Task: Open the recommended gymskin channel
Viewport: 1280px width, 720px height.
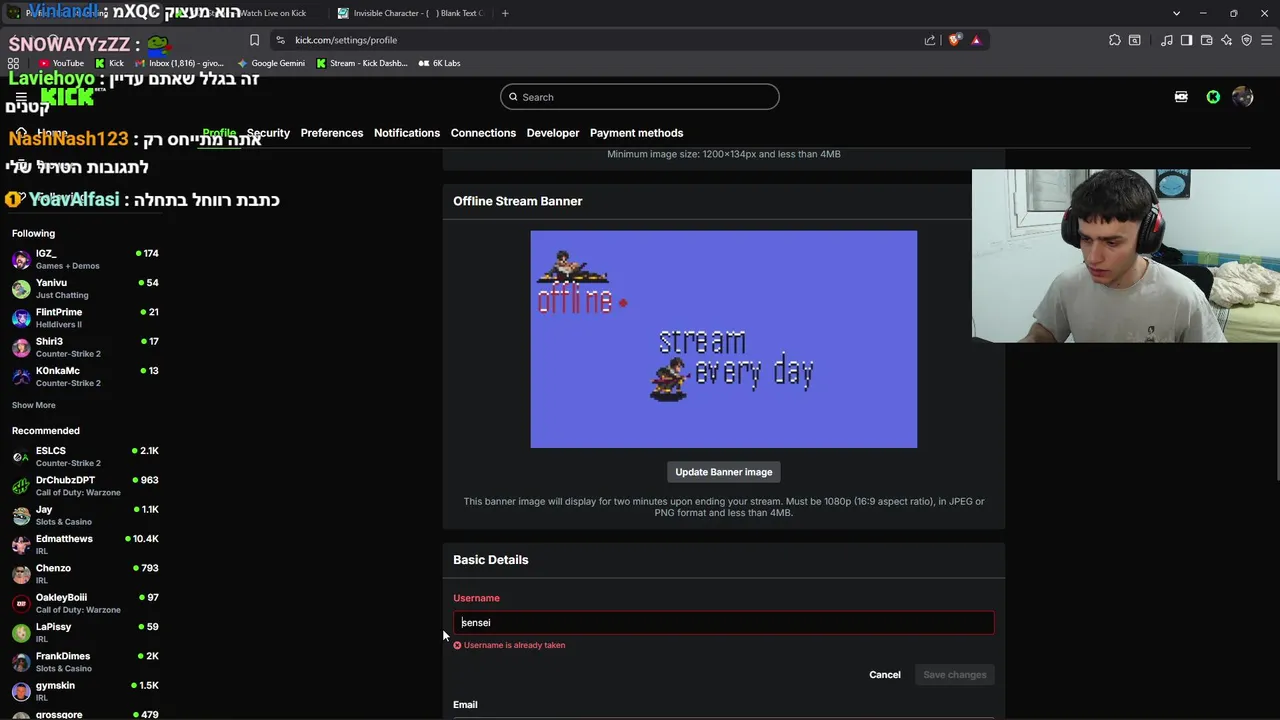Action: (85, 691)
